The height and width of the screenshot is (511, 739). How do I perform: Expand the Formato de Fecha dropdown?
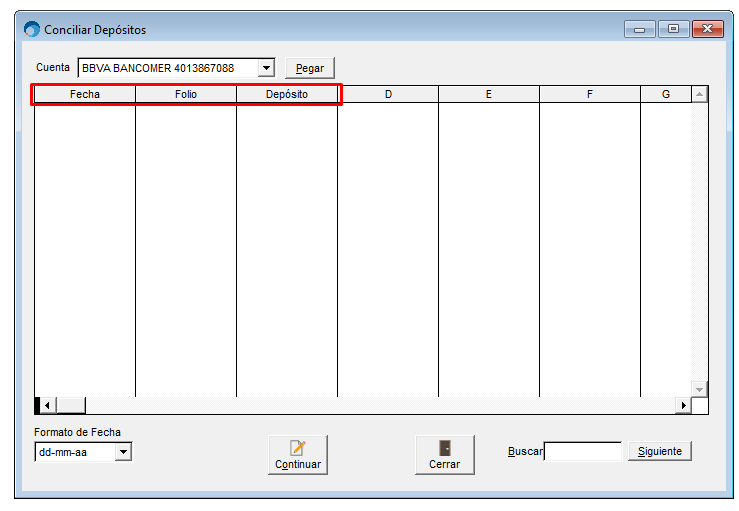123,452
